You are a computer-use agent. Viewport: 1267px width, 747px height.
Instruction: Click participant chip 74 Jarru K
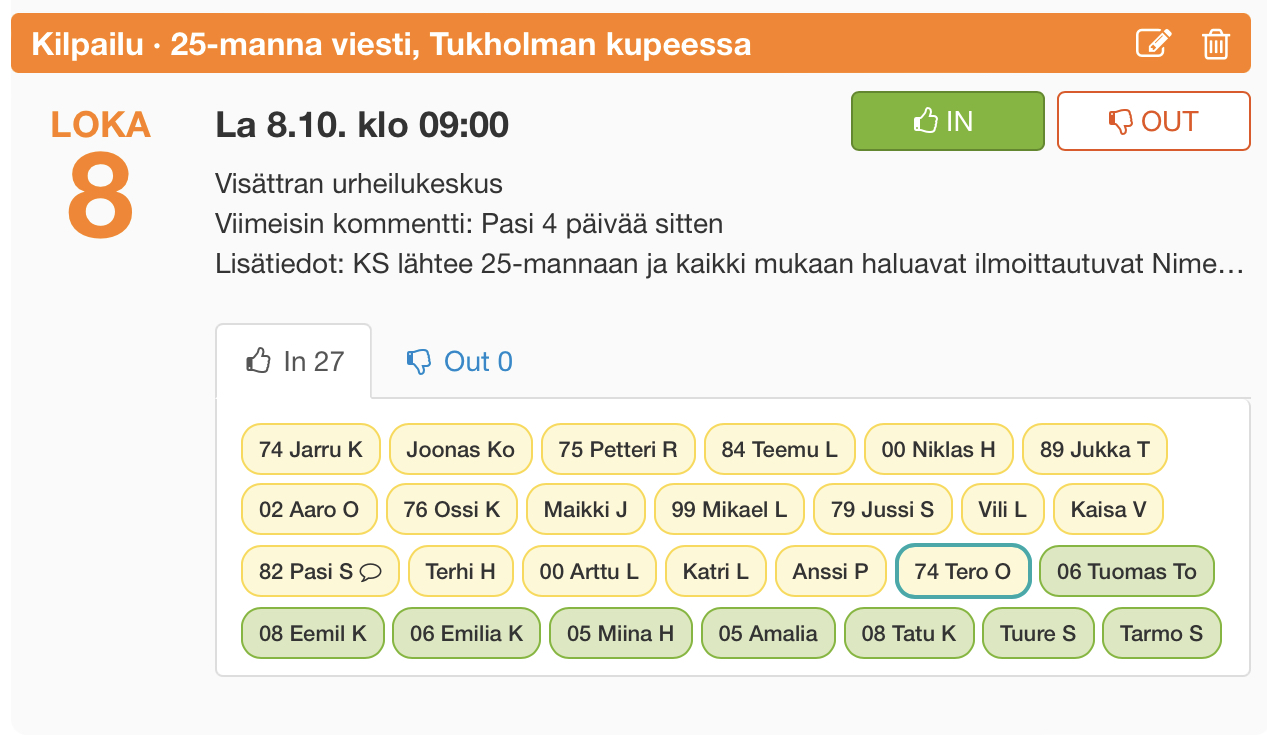(311, 449)
